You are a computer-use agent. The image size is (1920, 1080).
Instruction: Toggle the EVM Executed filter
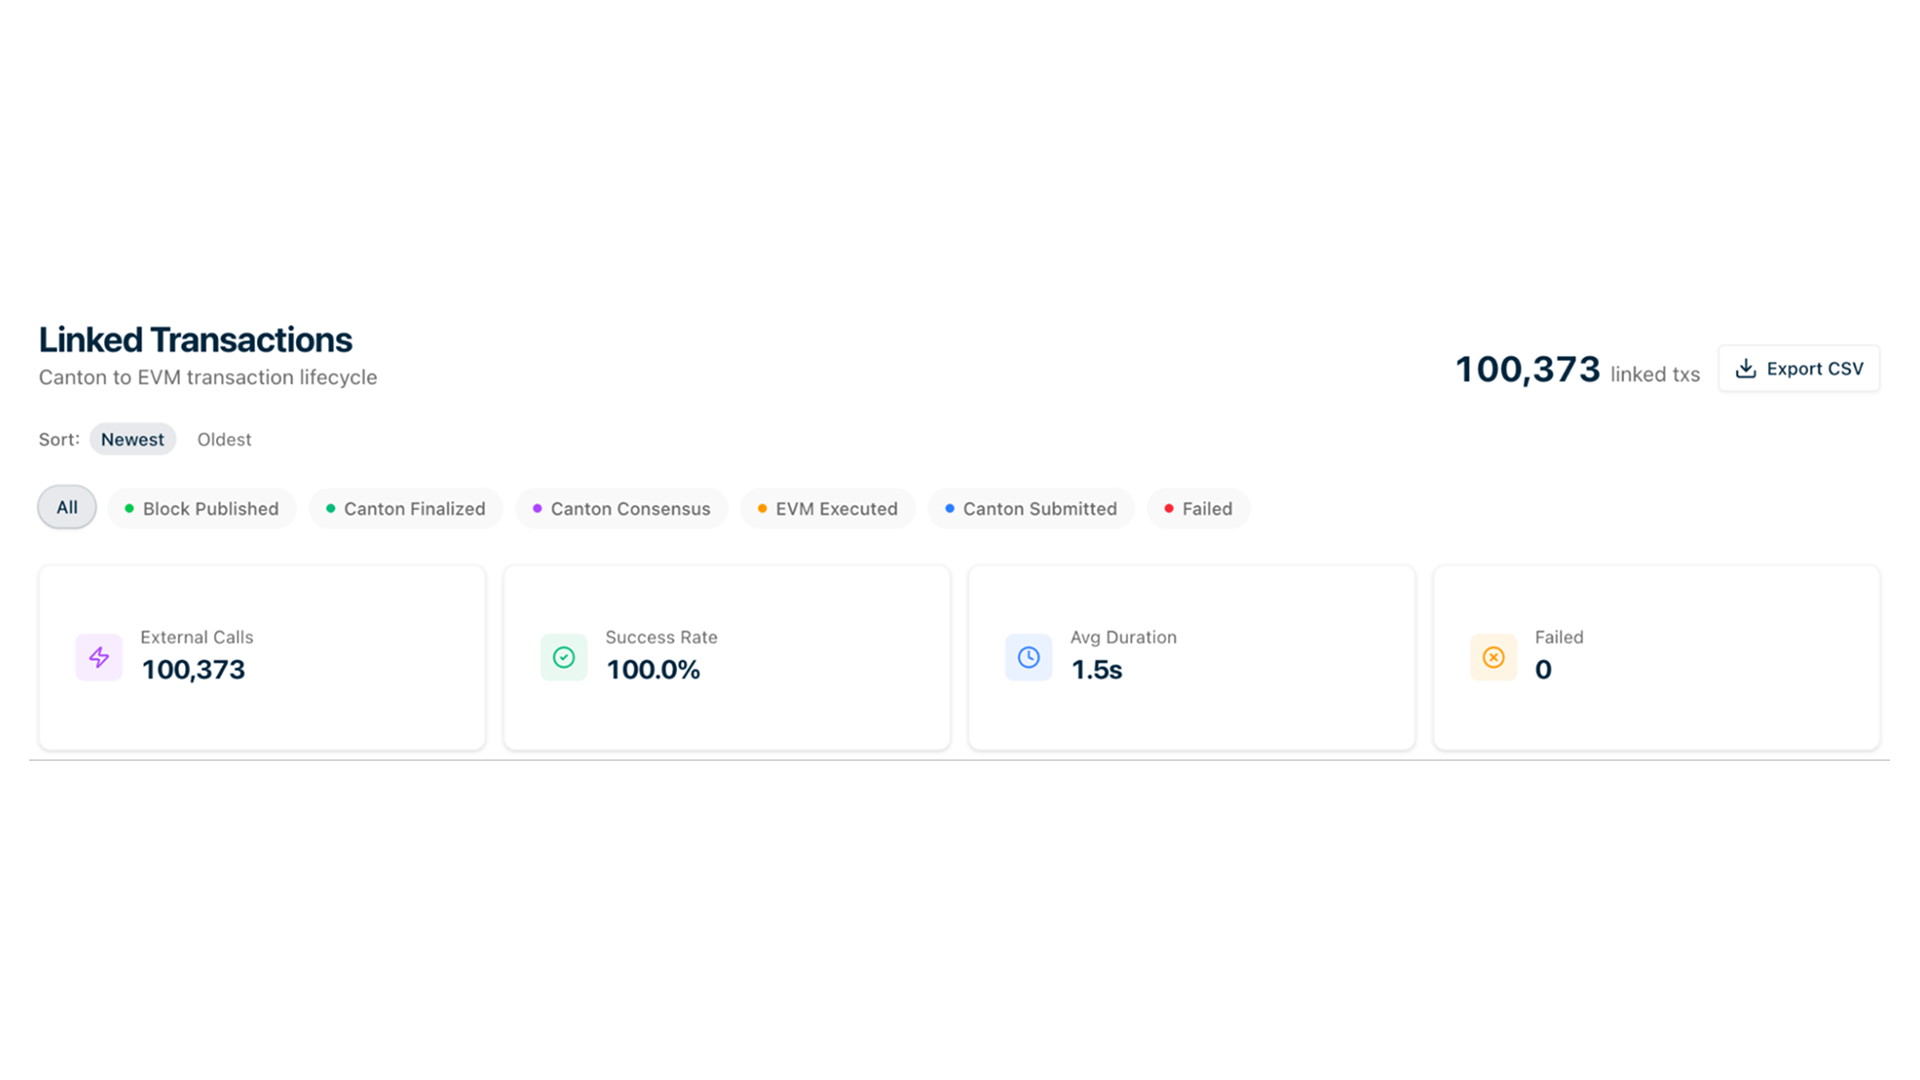pos(828,508)
